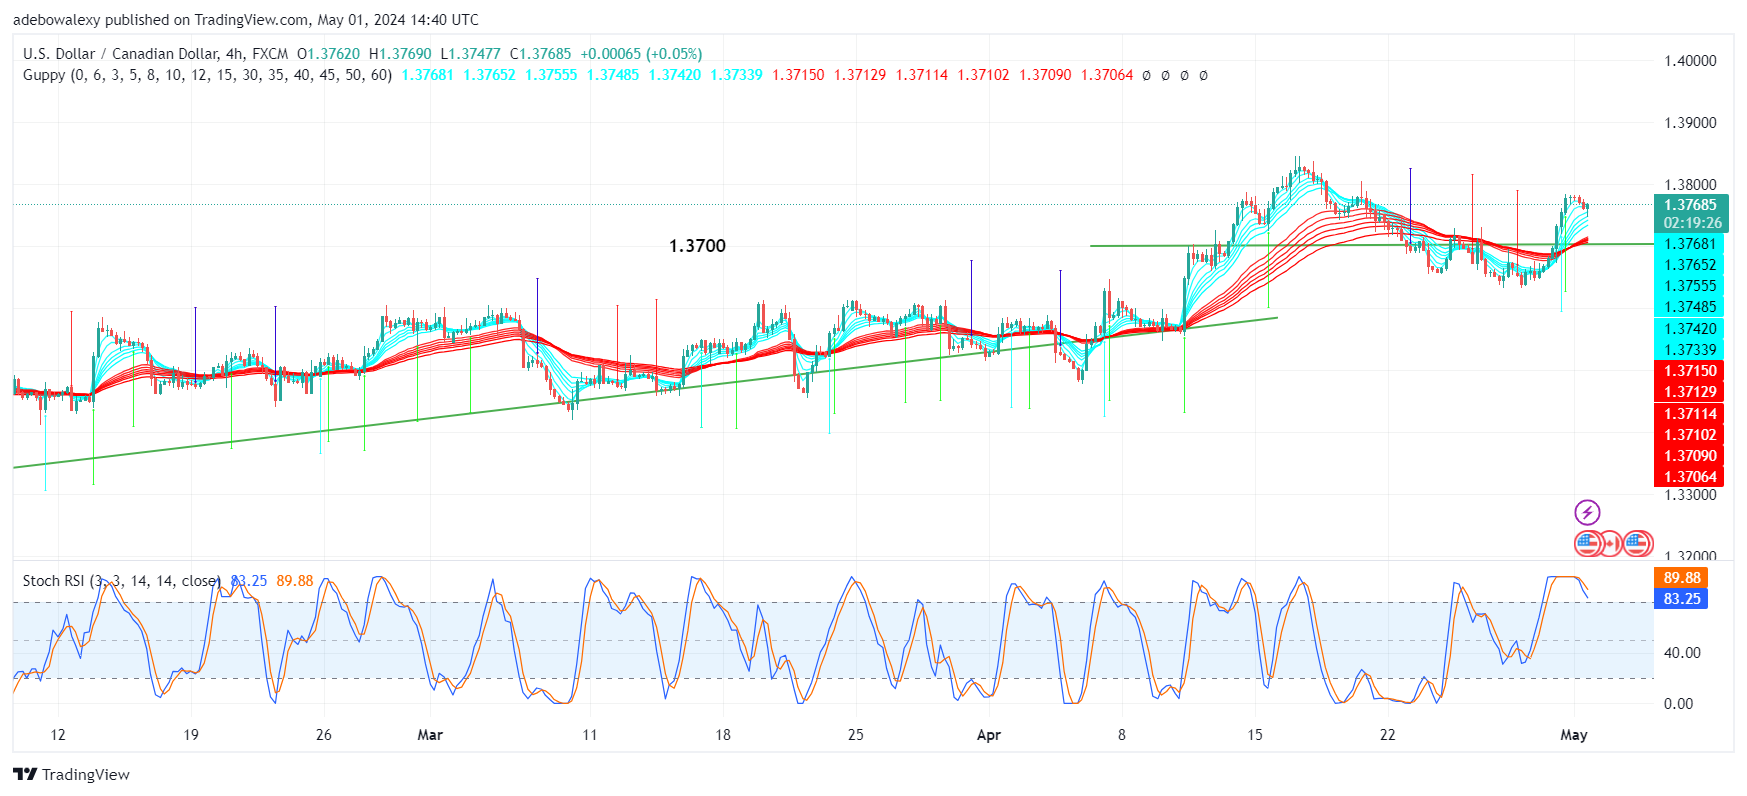1747x796 pixels.
Task: Click the red 1.37090 price axis label
Action: 1690,456
